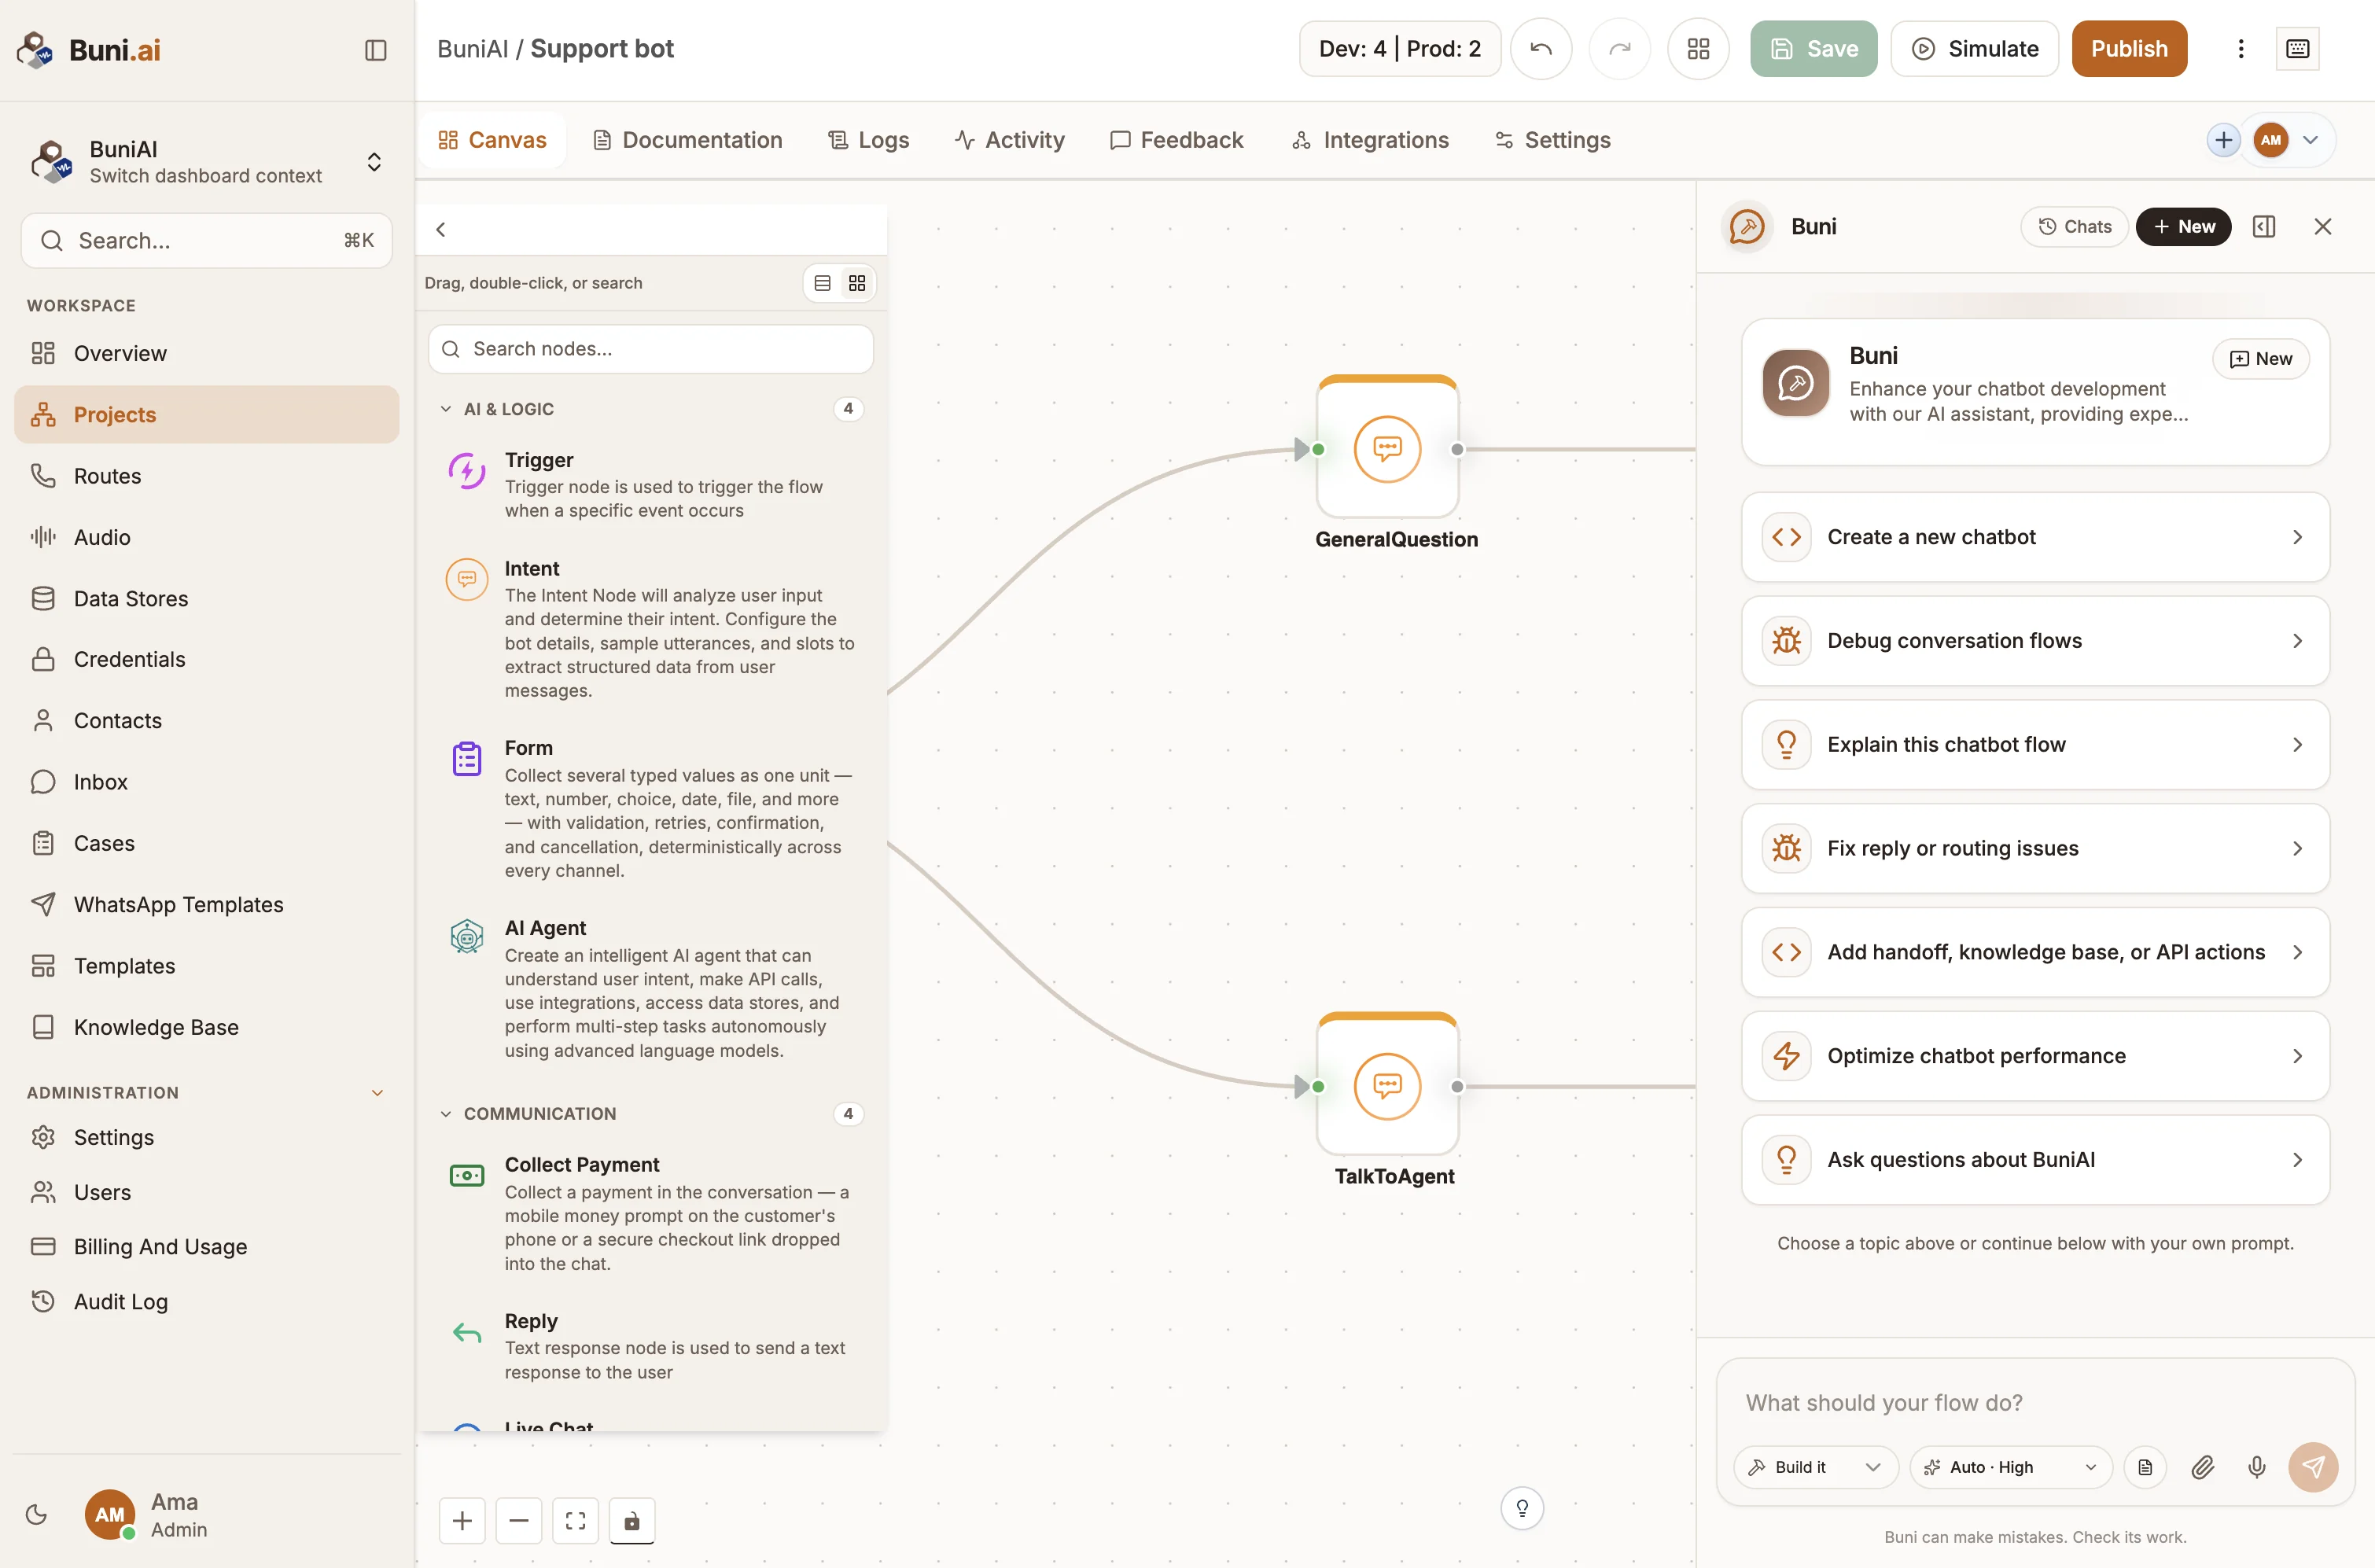Open the grid layout icon in top bar
Screen dimensions: 2375x1568
1698,49
